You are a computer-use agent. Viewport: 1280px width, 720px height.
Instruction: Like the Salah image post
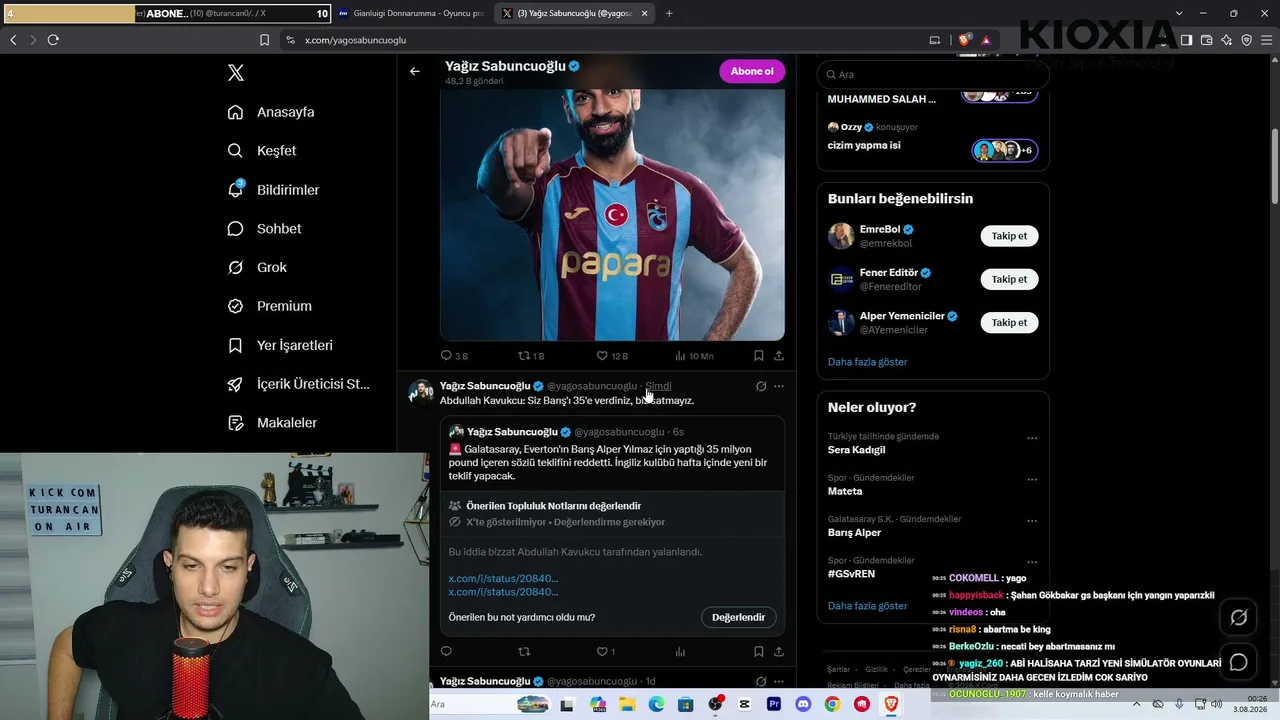click(602, 355)
